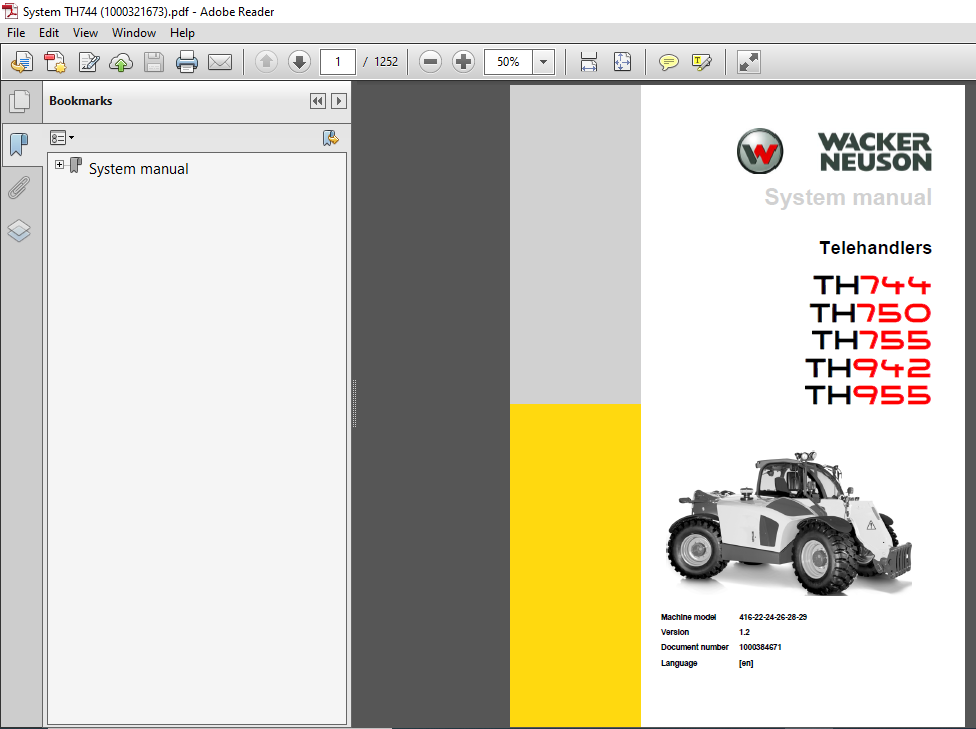Go to next page with the down arrow
This screenshot has width=976, height=729.
click(299, 62)
